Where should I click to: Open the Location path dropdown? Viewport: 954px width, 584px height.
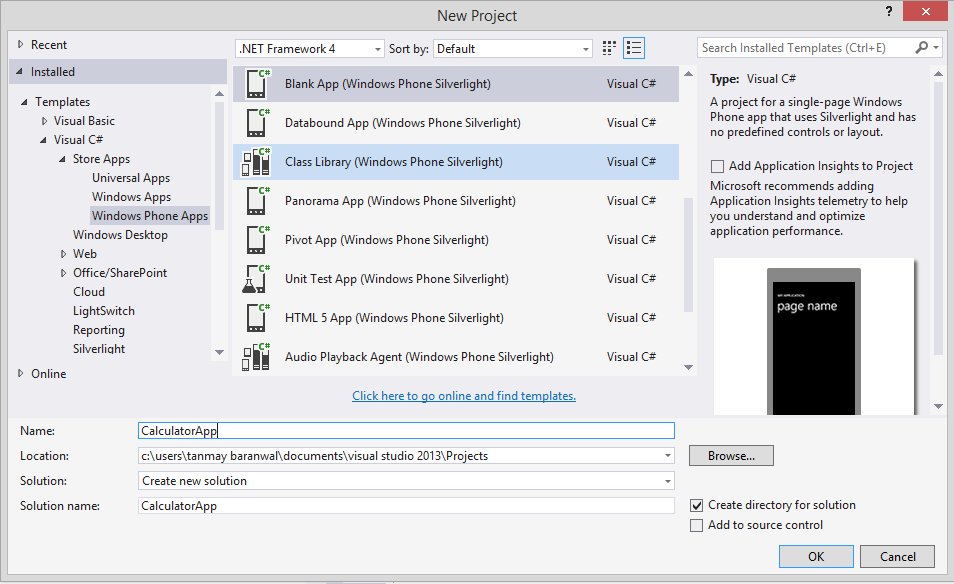[x=667, y=456]
